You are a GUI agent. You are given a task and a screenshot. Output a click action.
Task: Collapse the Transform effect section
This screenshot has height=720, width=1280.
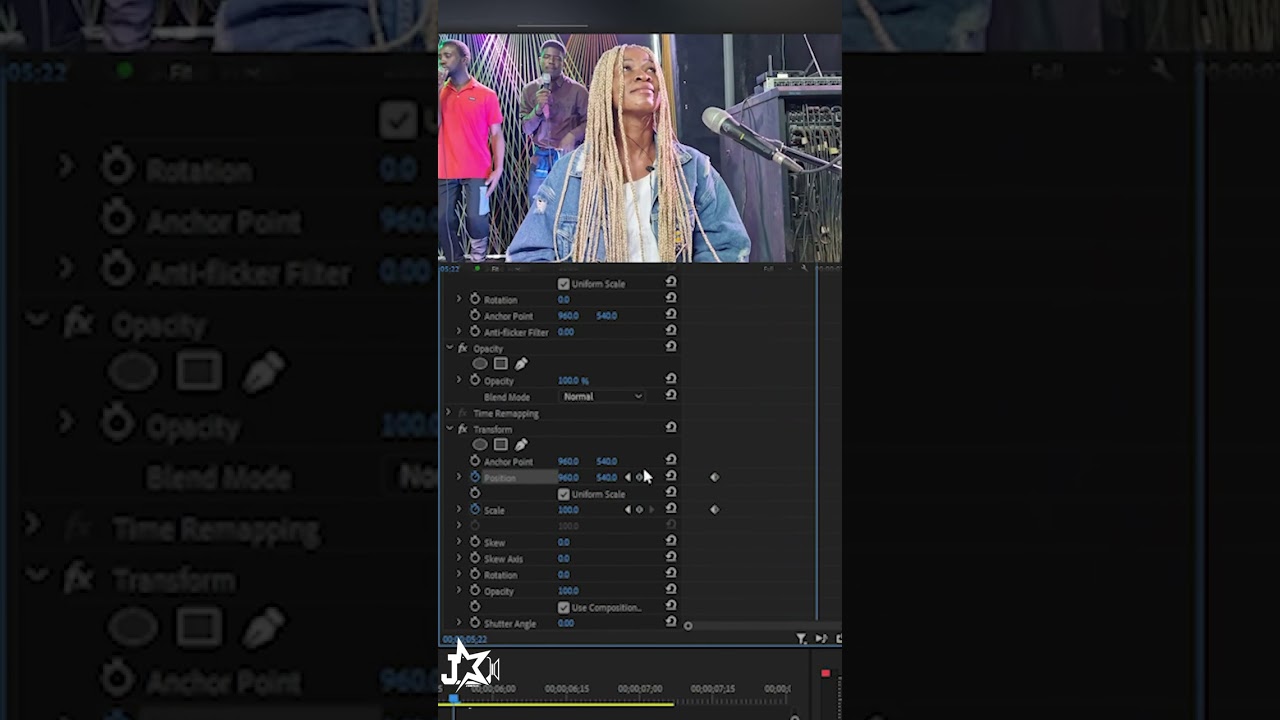tap(449, 429)
